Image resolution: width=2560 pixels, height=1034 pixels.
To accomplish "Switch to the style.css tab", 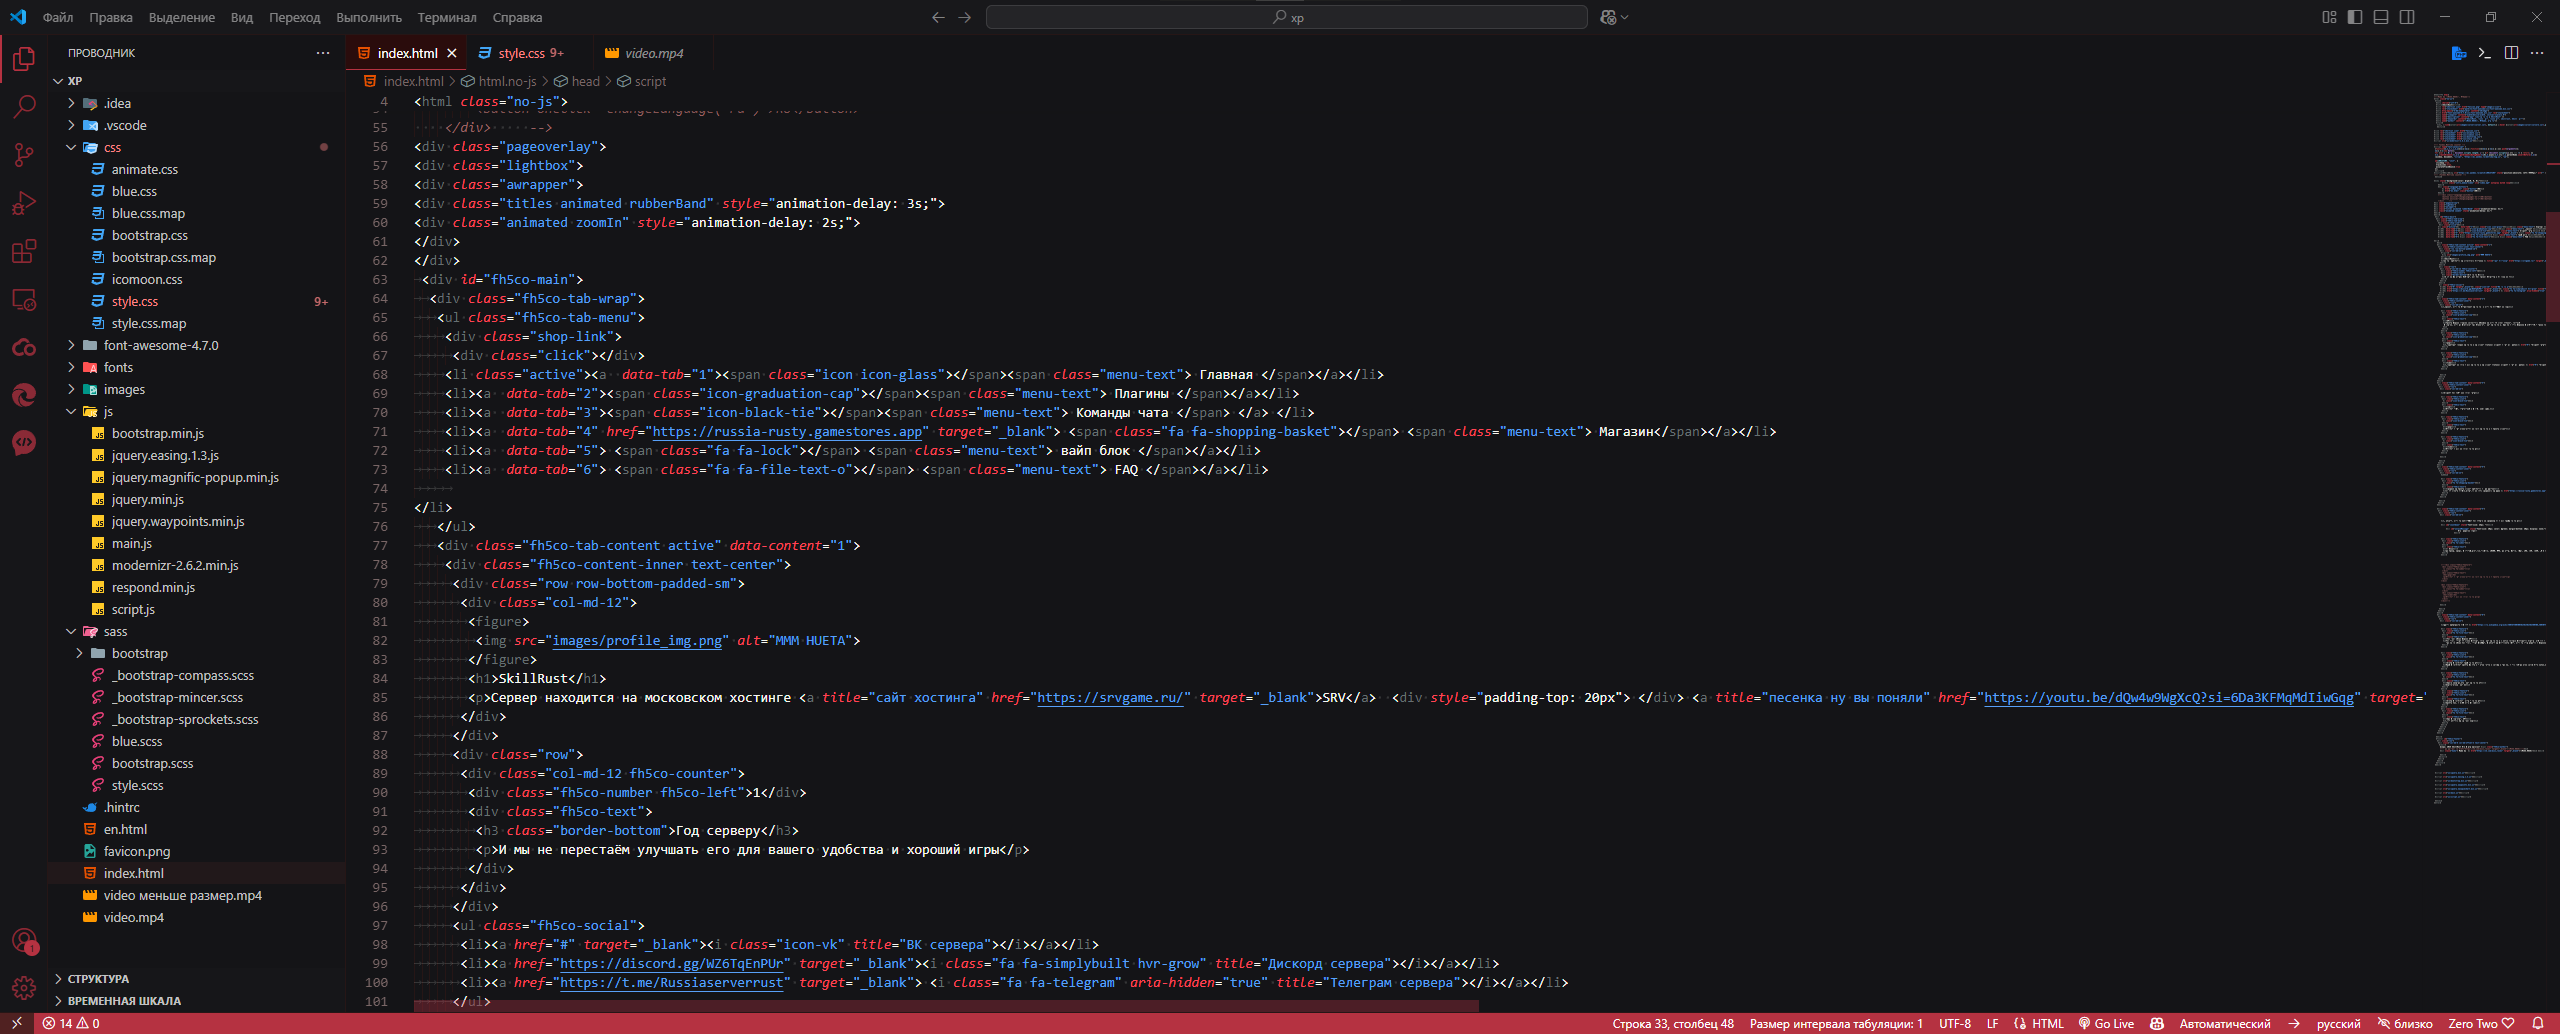I will 522,53.
